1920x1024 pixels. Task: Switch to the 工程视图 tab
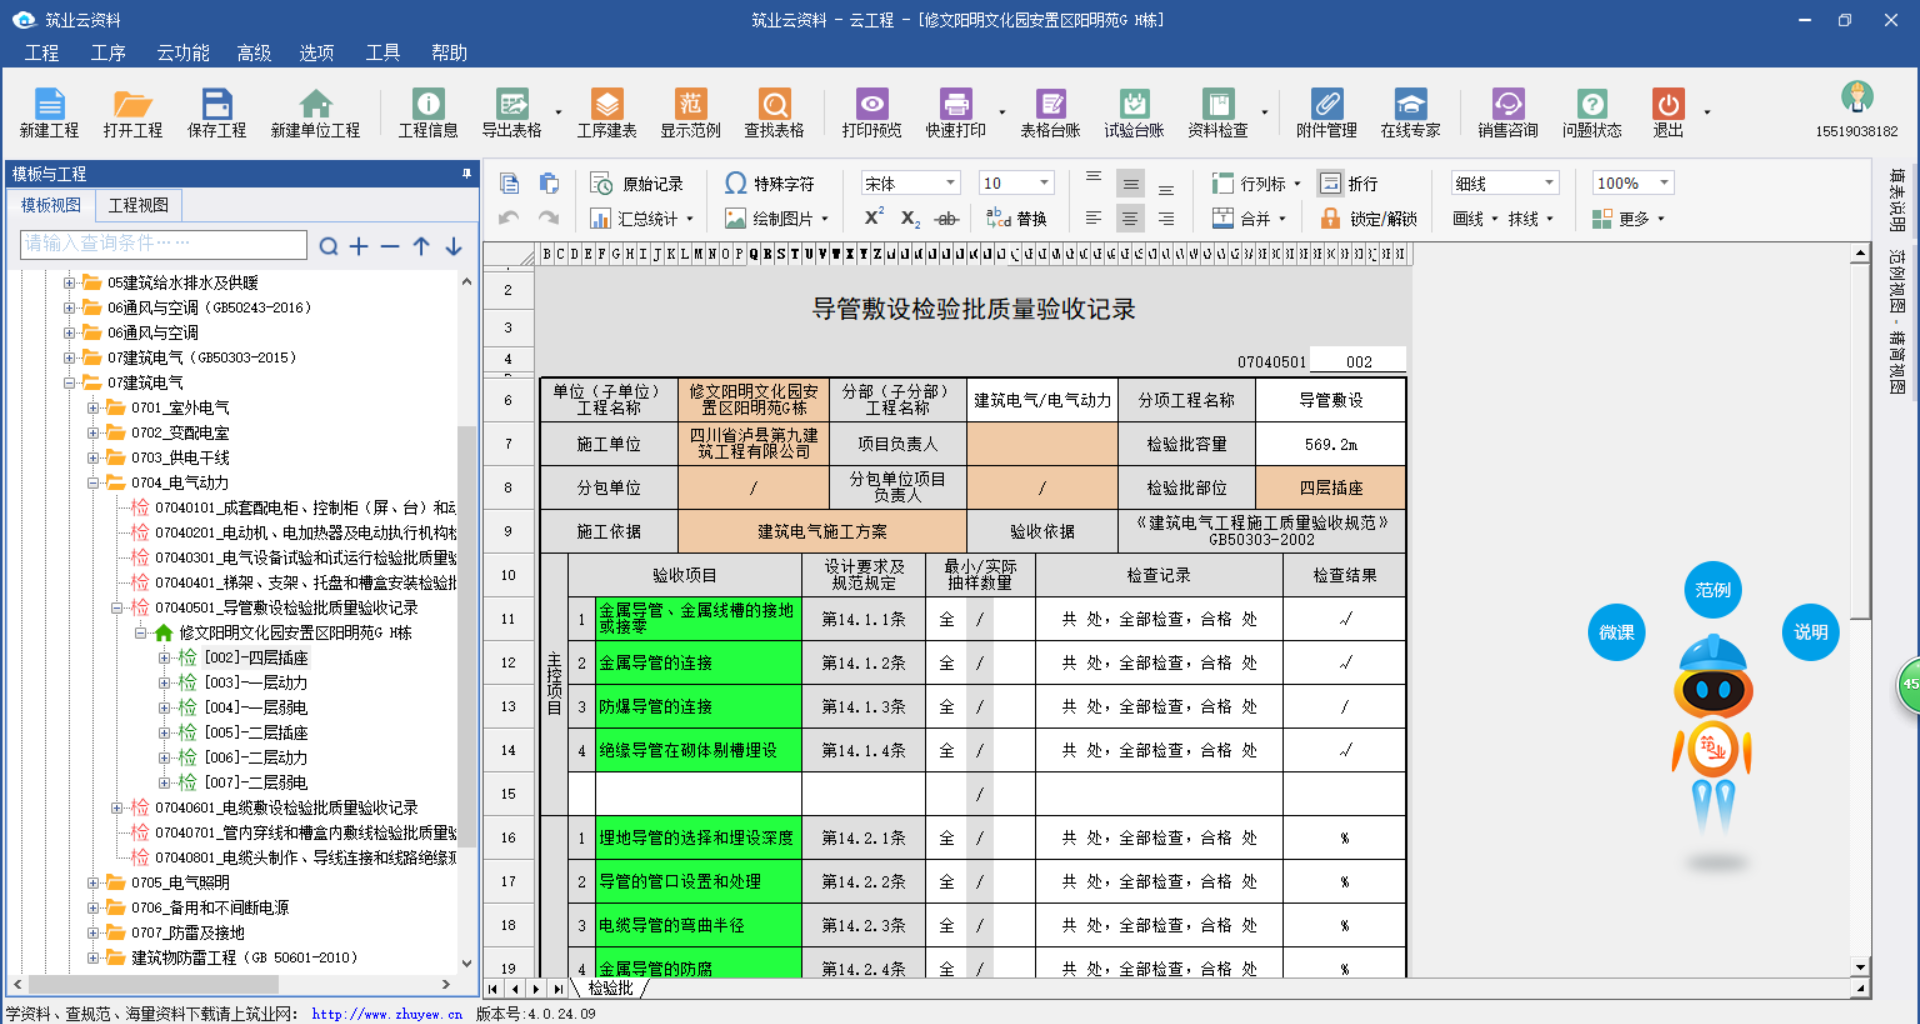coord(138,205)
